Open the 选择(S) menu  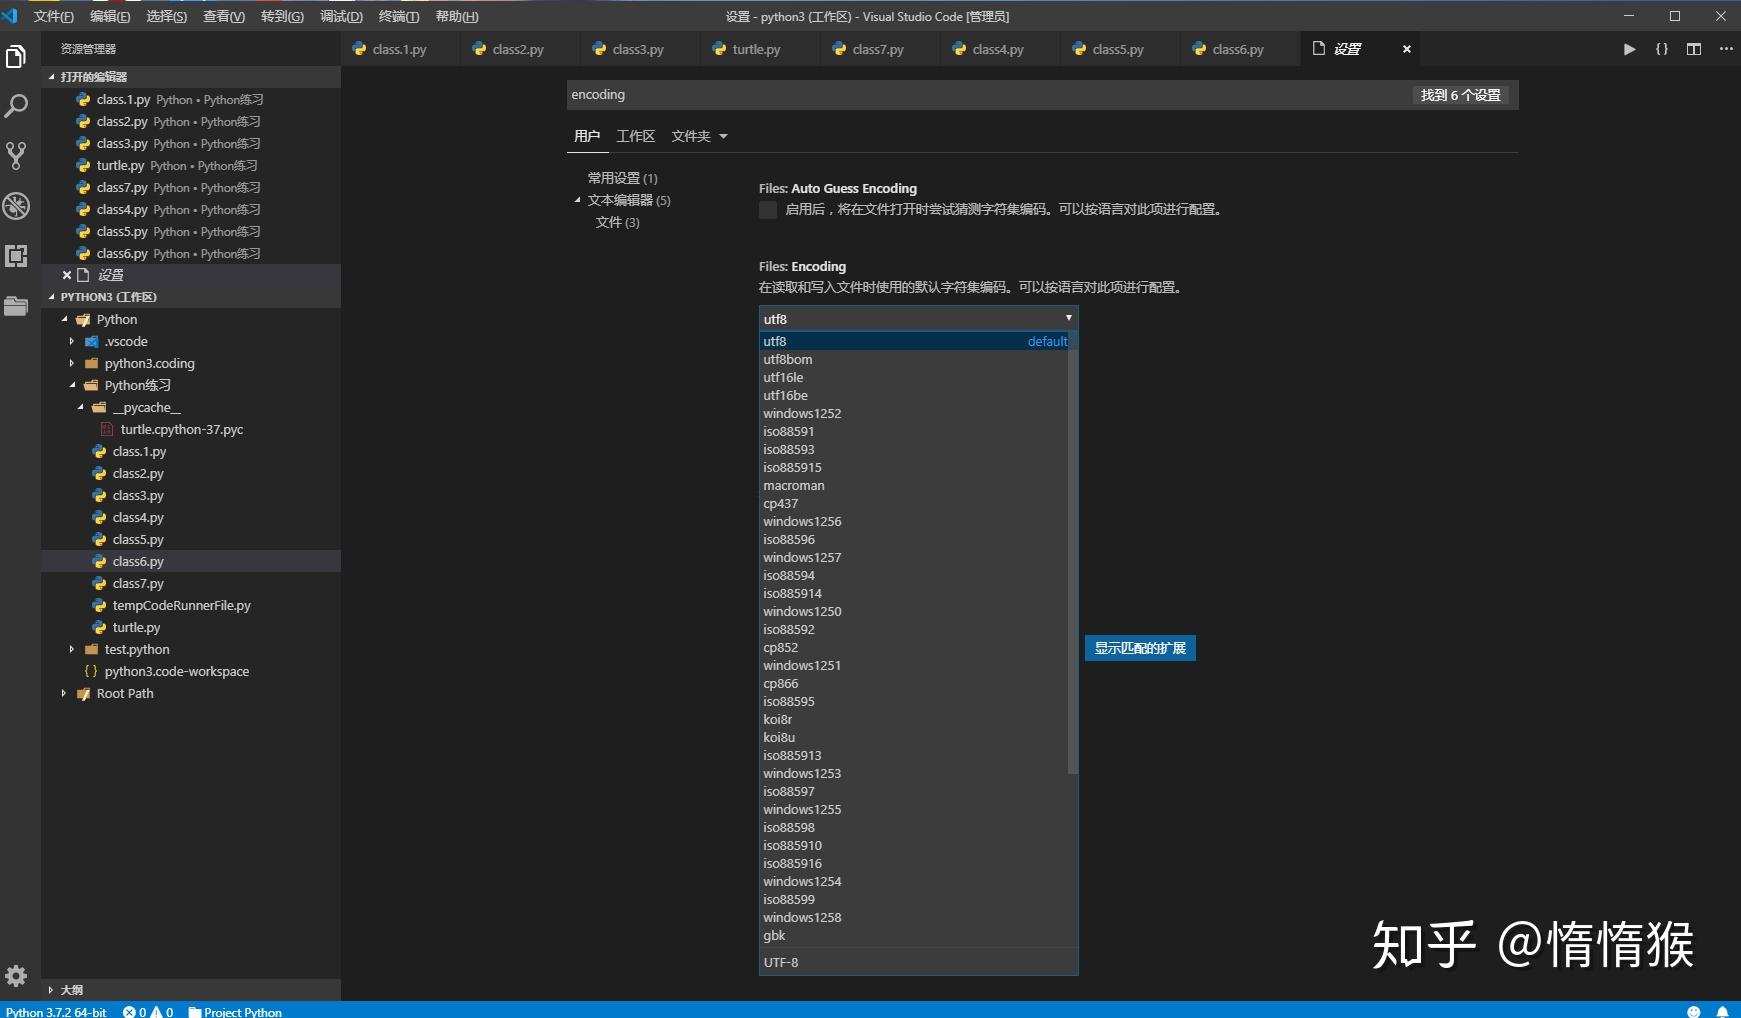pyautogui.click(x=167, y=16)
